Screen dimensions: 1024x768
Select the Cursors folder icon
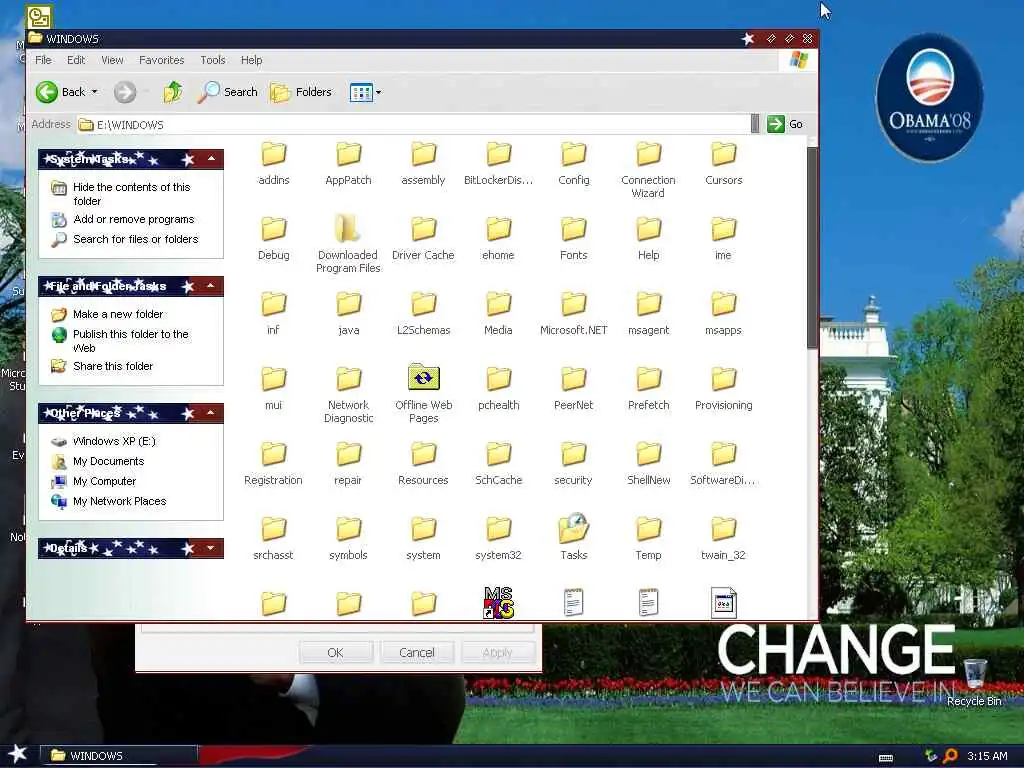724,154
